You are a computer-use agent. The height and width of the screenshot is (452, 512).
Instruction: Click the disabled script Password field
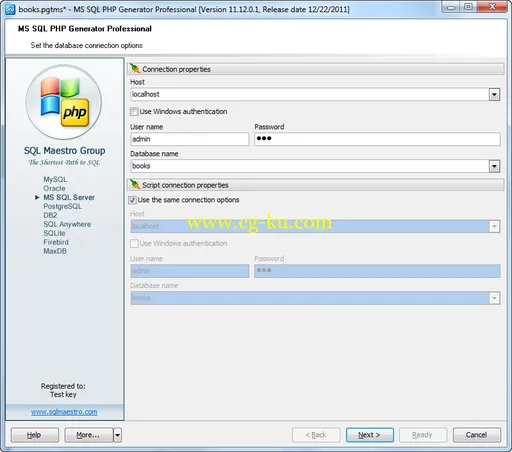[x=377, y=271]
